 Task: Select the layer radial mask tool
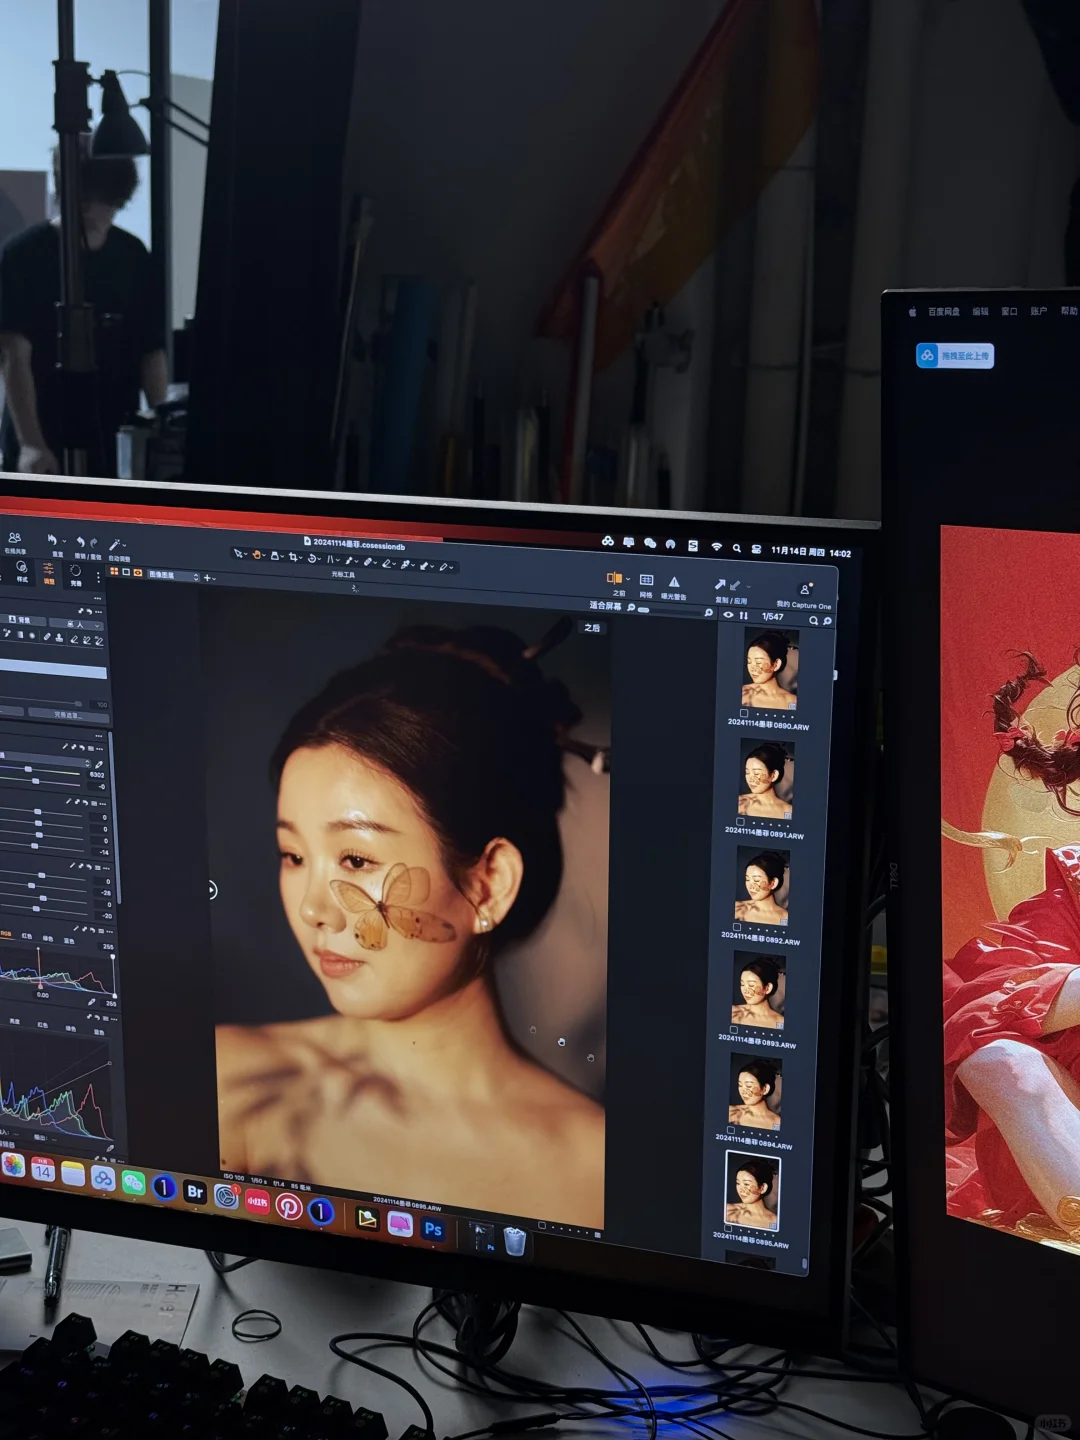32,636
